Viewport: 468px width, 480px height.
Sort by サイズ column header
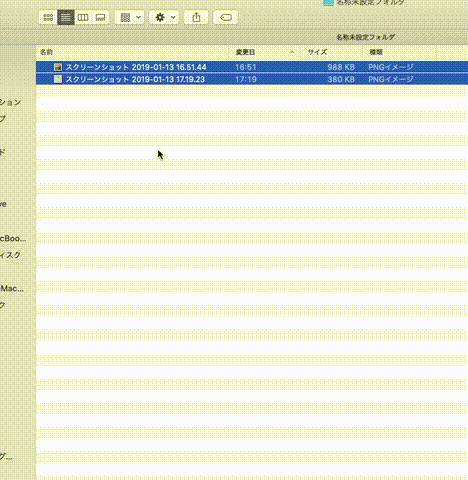[317, 52]
